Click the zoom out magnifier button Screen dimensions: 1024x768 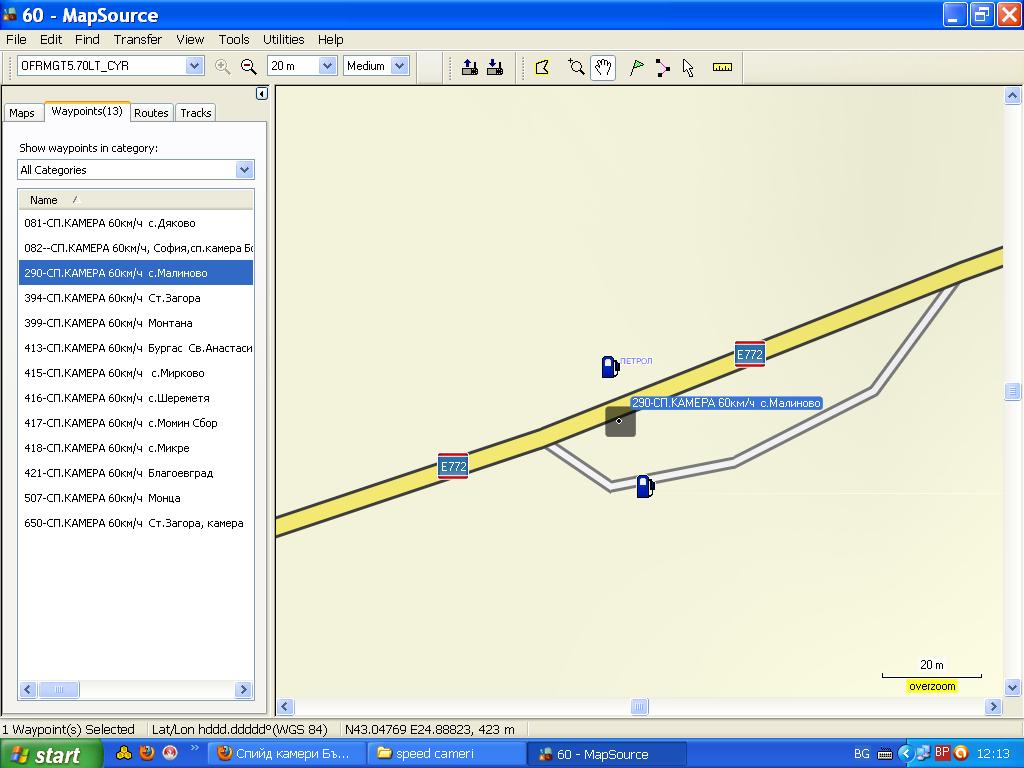coord(249,66)
